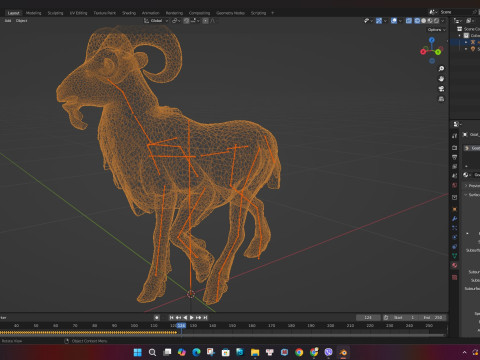
Task: Open the orange Object properties tab
Action: tap(455, 209)
